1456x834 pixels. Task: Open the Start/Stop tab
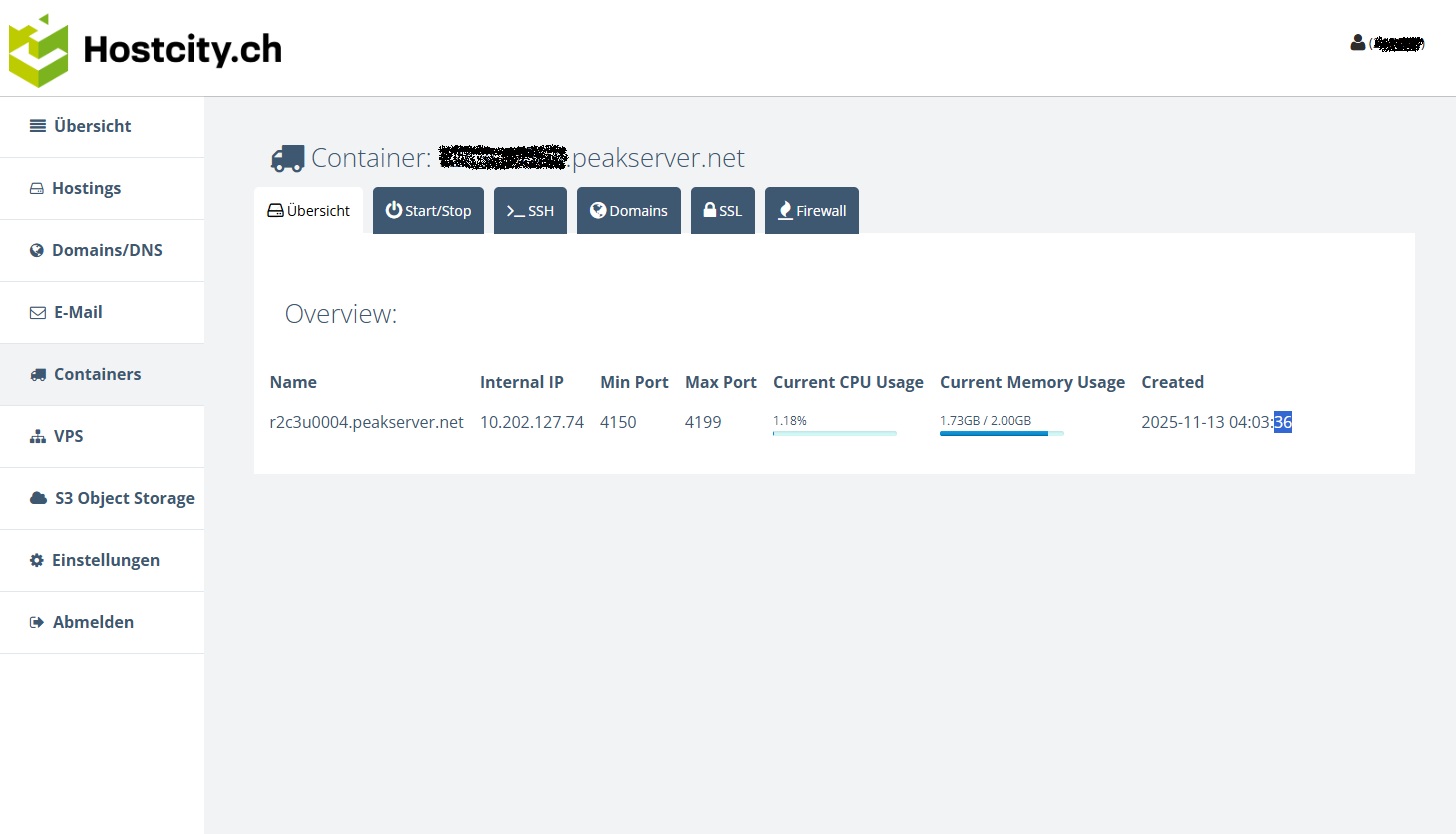coord(428,211)
